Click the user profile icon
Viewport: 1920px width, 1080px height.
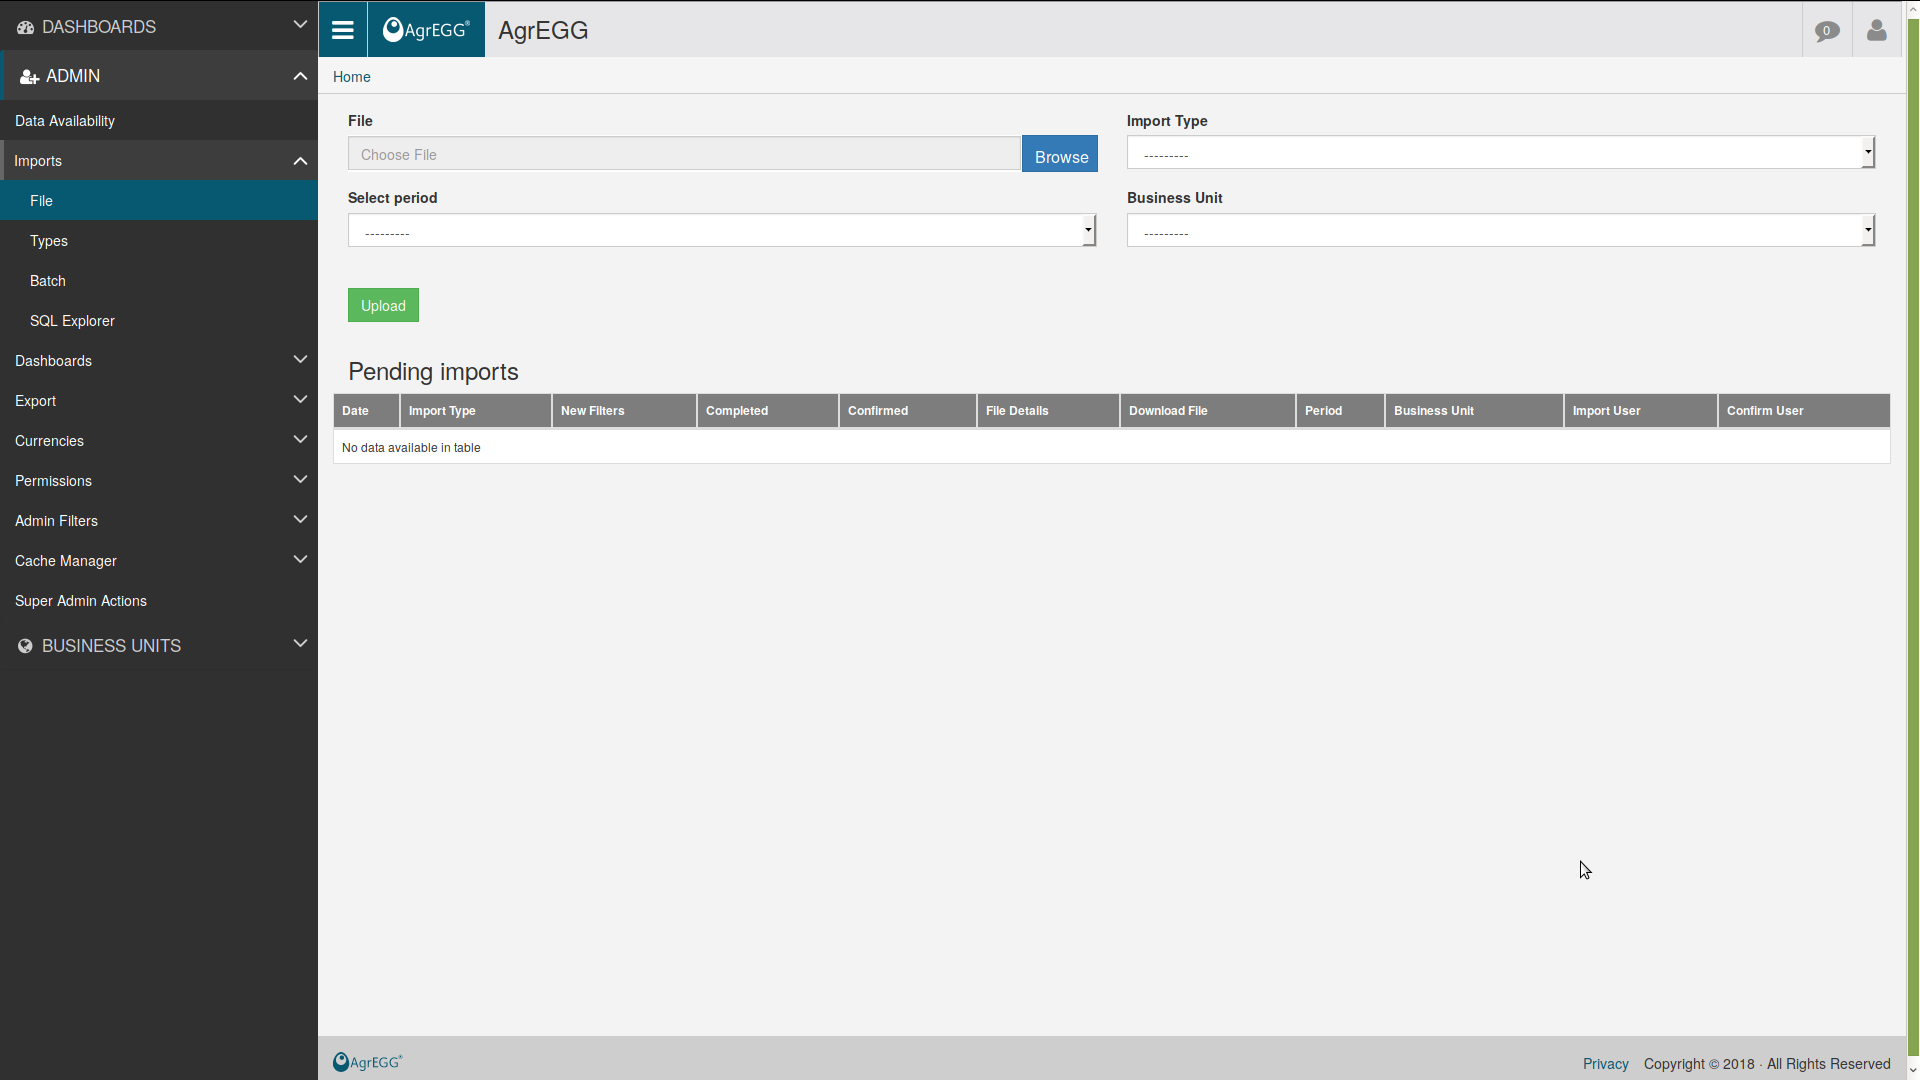pyautogui.click(x=1876, y=29)
